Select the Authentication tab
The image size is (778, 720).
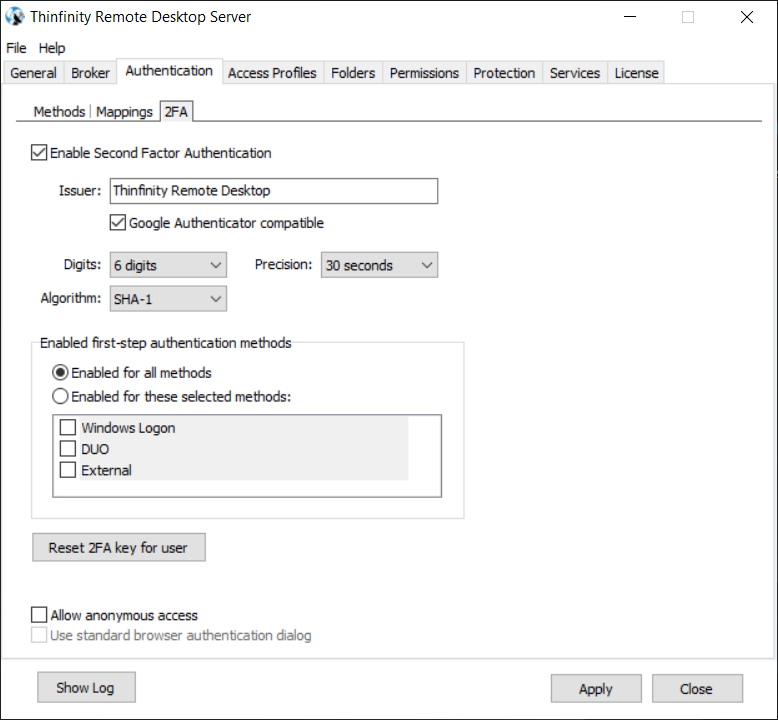(169, 71)
